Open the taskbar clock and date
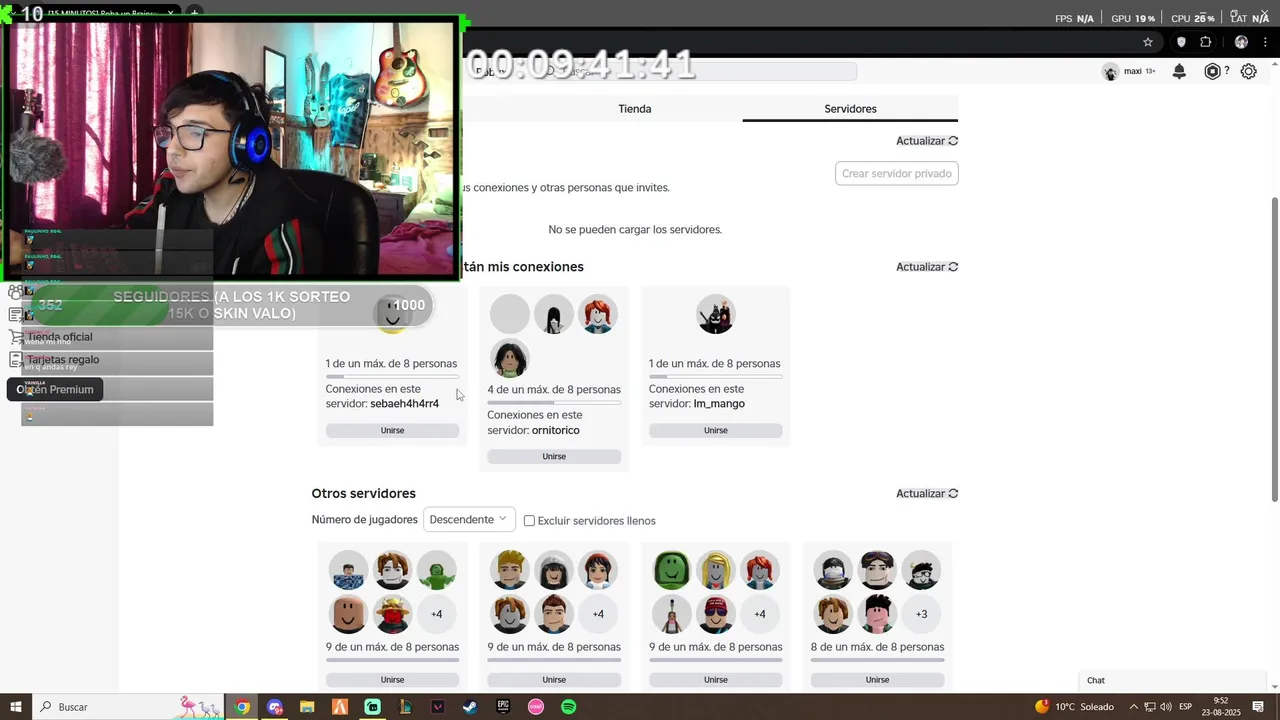1280x720 pixels. tap(1221, 707)
